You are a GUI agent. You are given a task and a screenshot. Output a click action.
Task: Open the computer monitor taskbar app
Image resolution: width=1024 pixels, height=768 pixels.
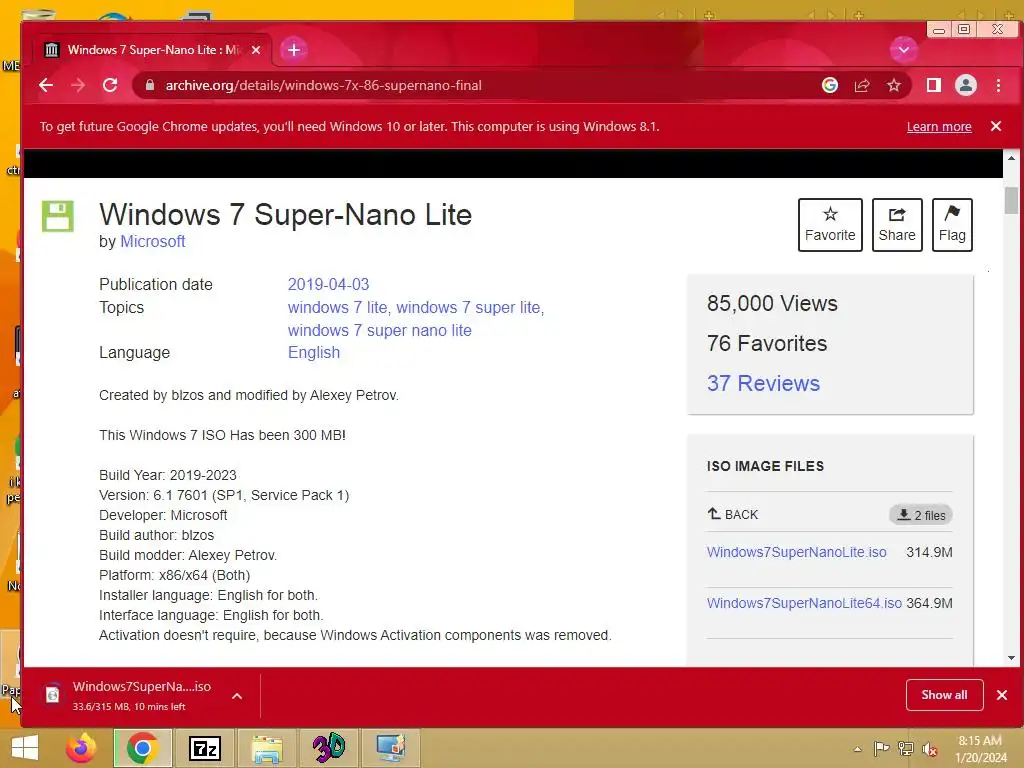(x=390, y=748)
